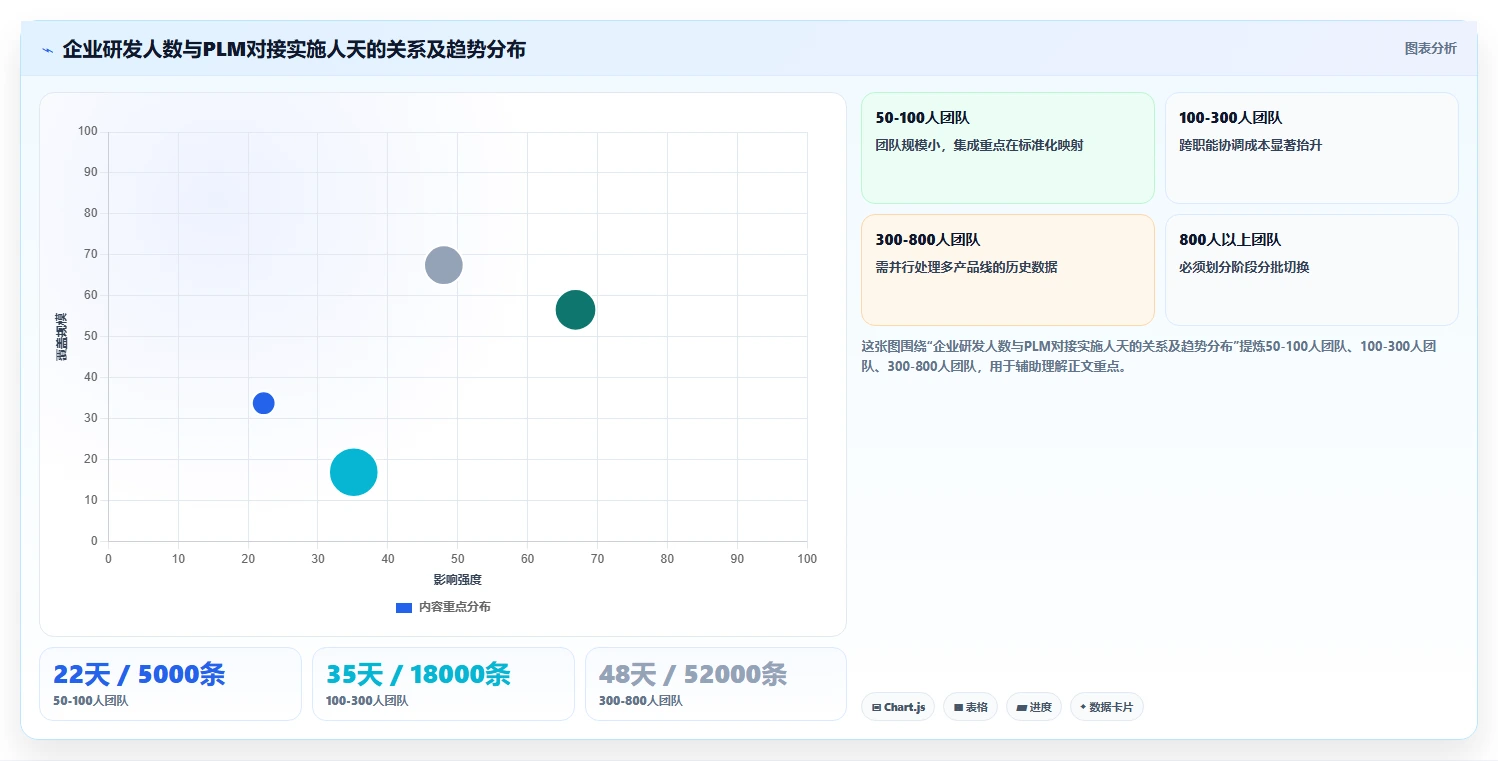Open the 300-800人团队 orange card
This screenshot has width=1498, height=761.
coord(1007,270)
